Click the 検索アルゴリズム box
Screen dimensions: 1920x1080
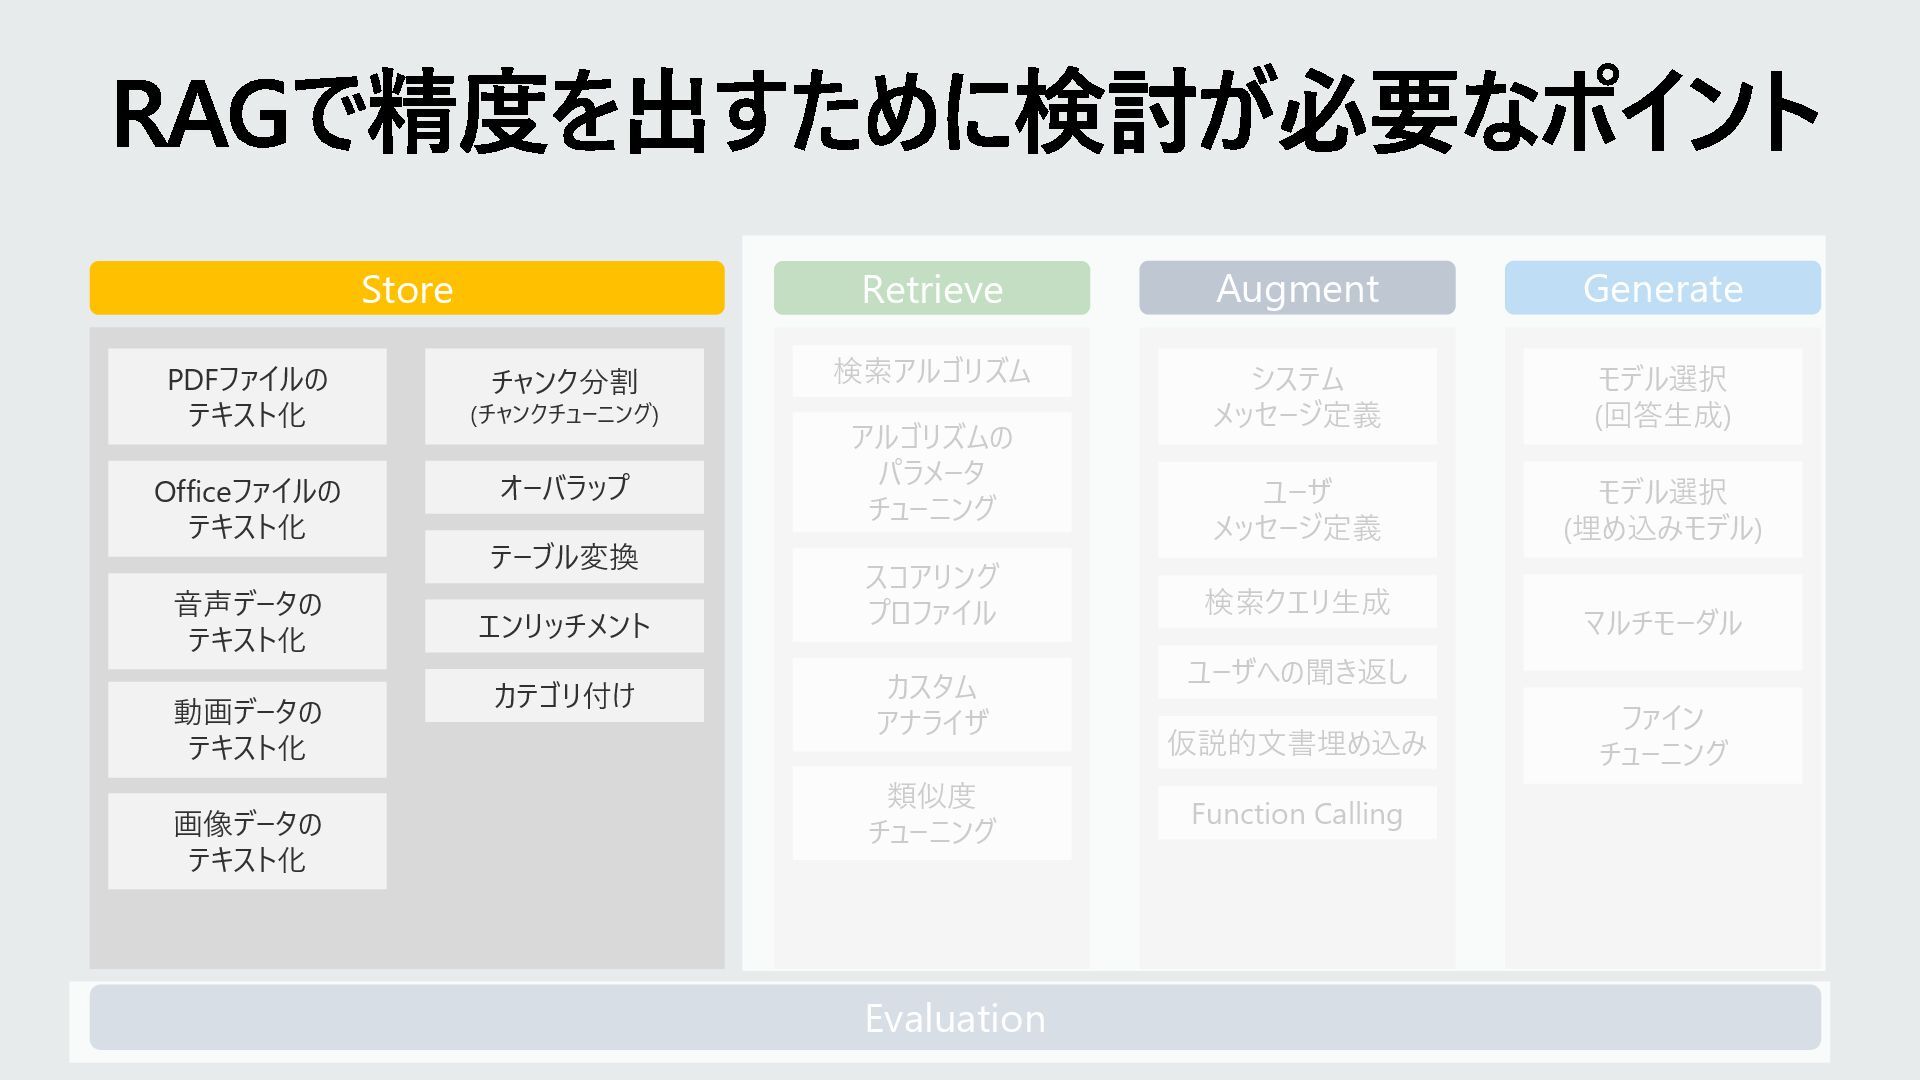[931, 371]
